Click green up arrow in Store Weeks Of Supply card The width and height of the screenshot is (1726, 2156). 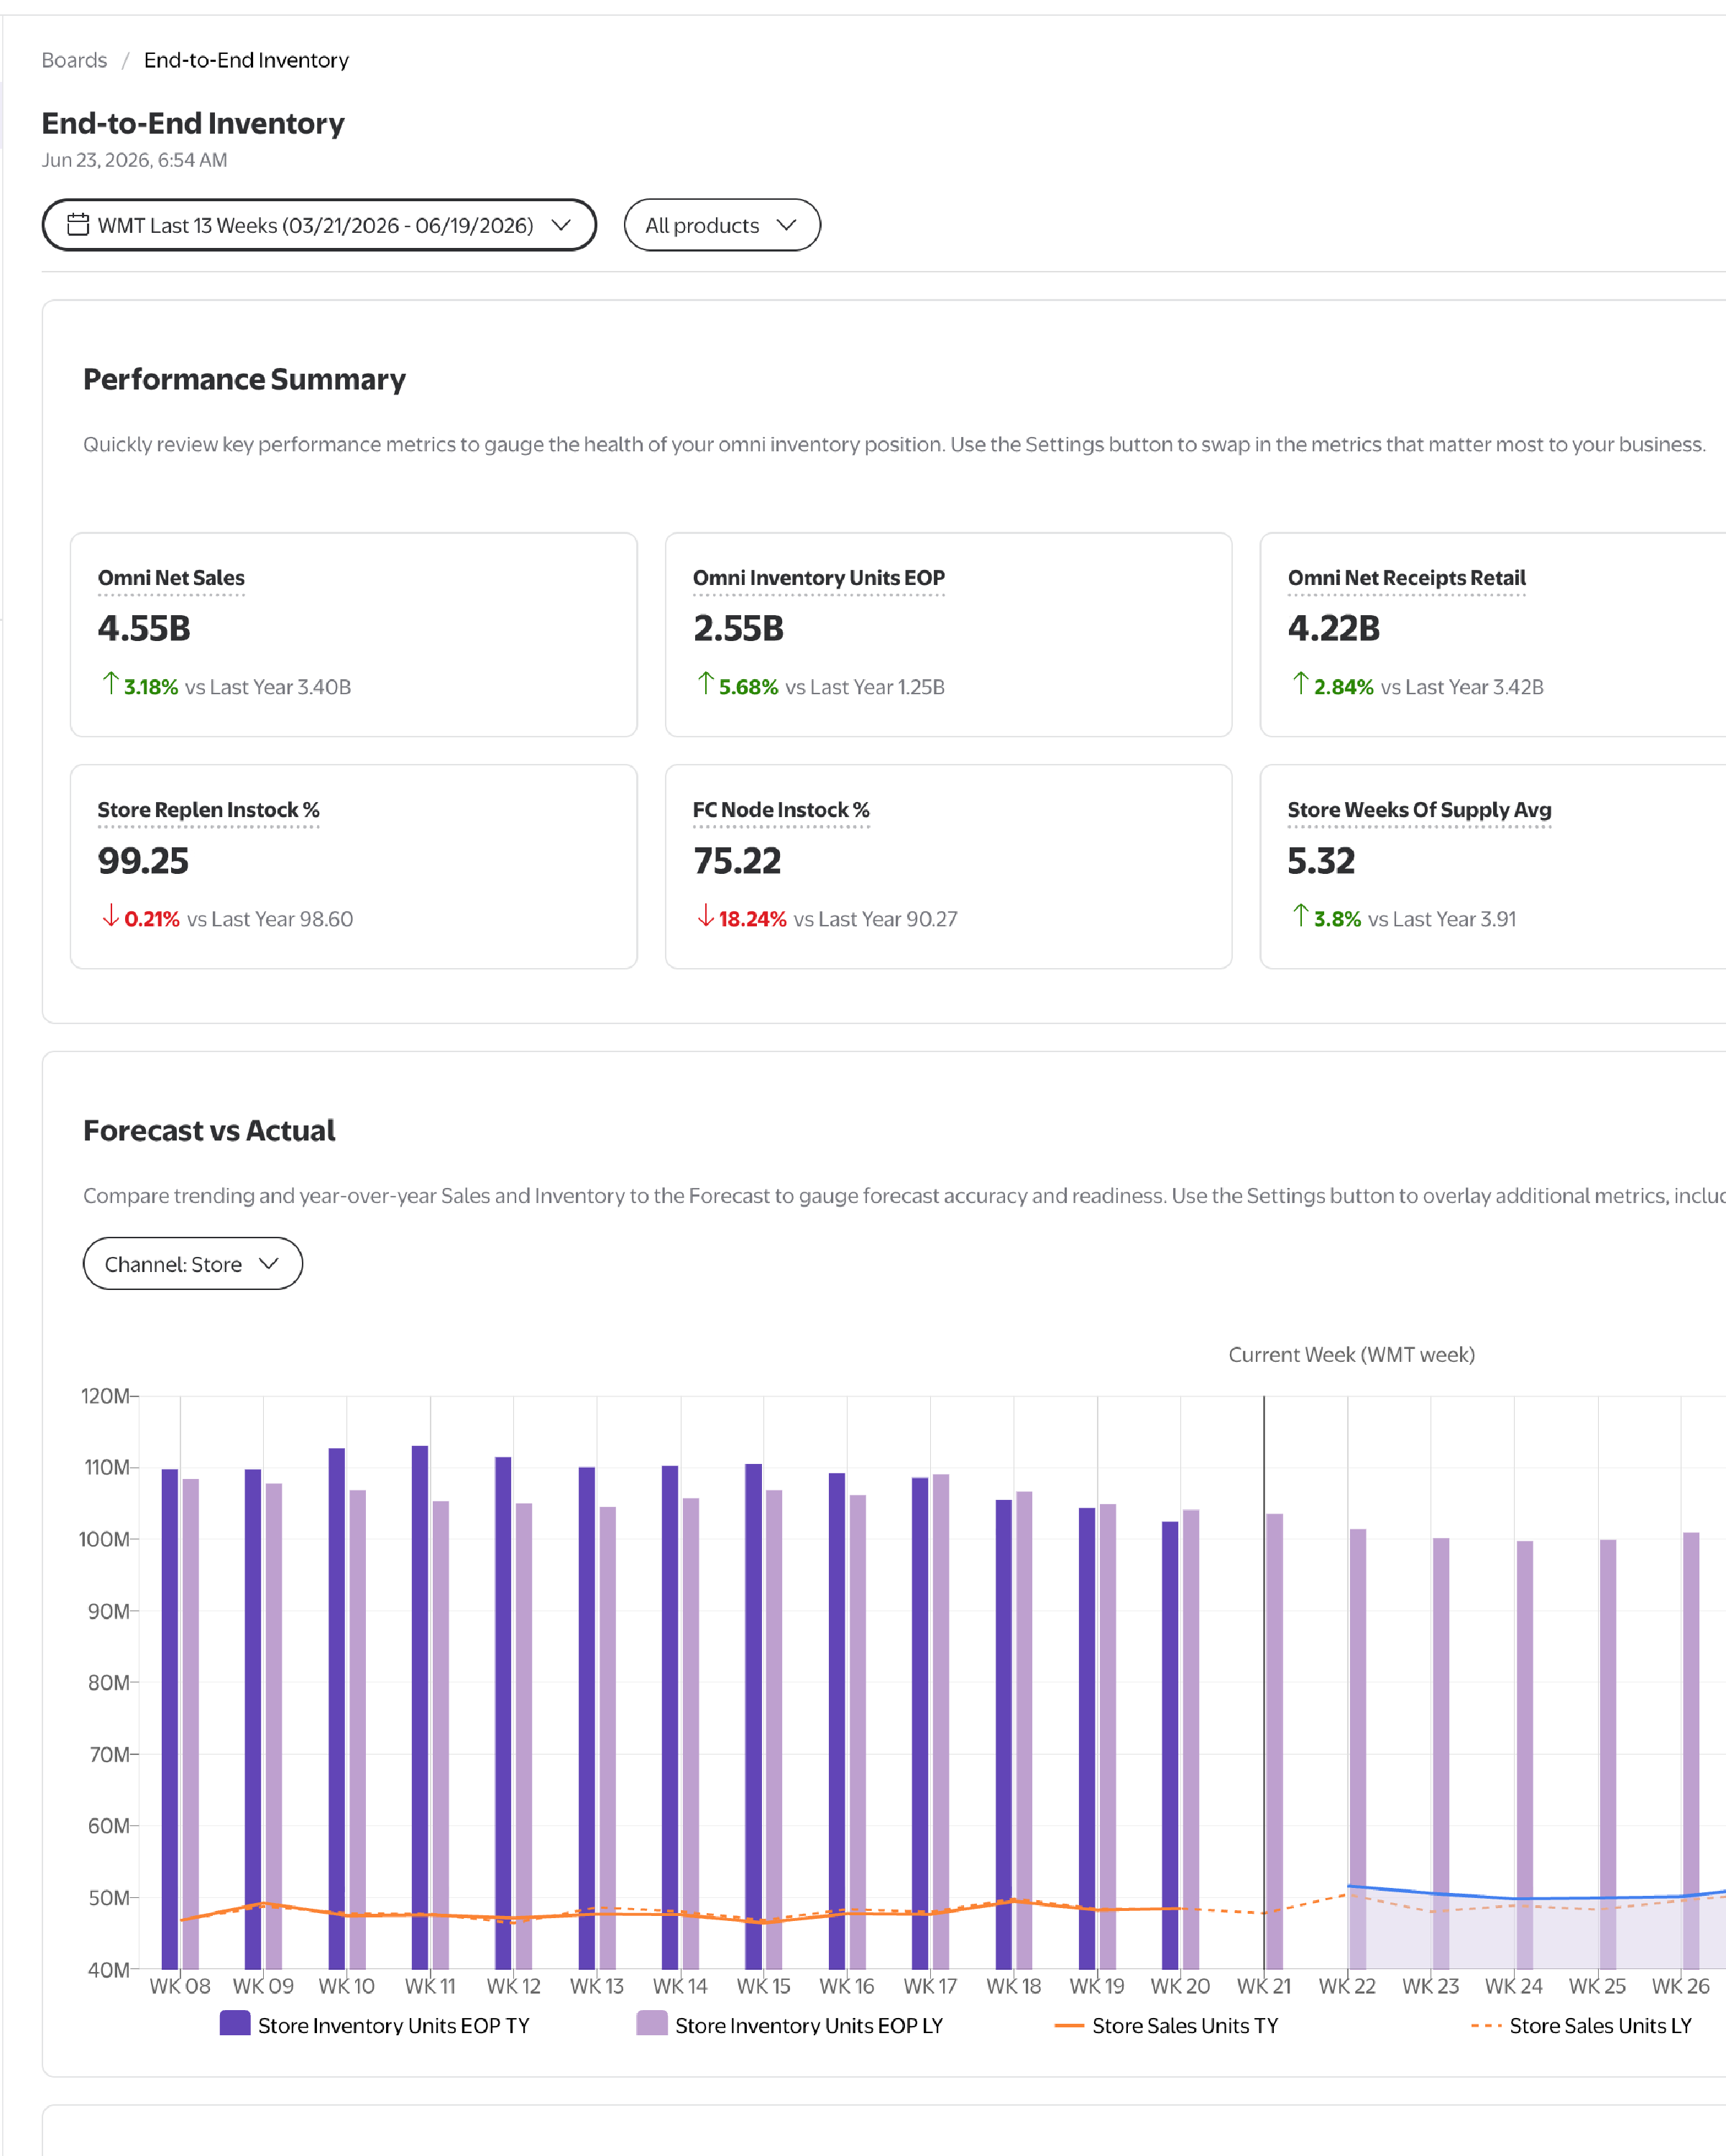[x=1300, y=916]
